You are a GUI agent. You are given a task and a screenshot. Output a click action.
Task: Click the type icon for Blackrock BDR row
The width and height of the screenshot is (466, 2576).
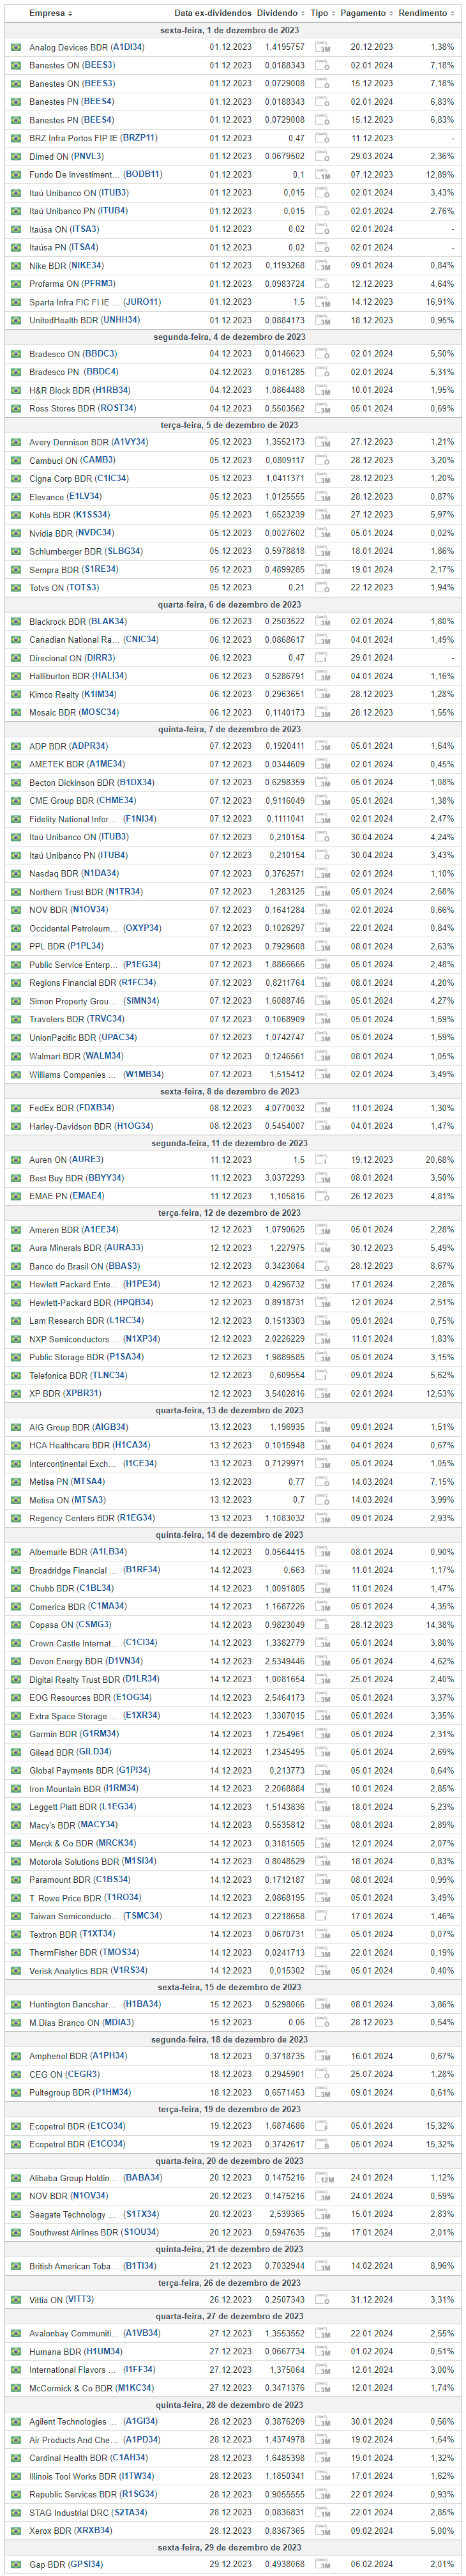[x=322, y=621]
